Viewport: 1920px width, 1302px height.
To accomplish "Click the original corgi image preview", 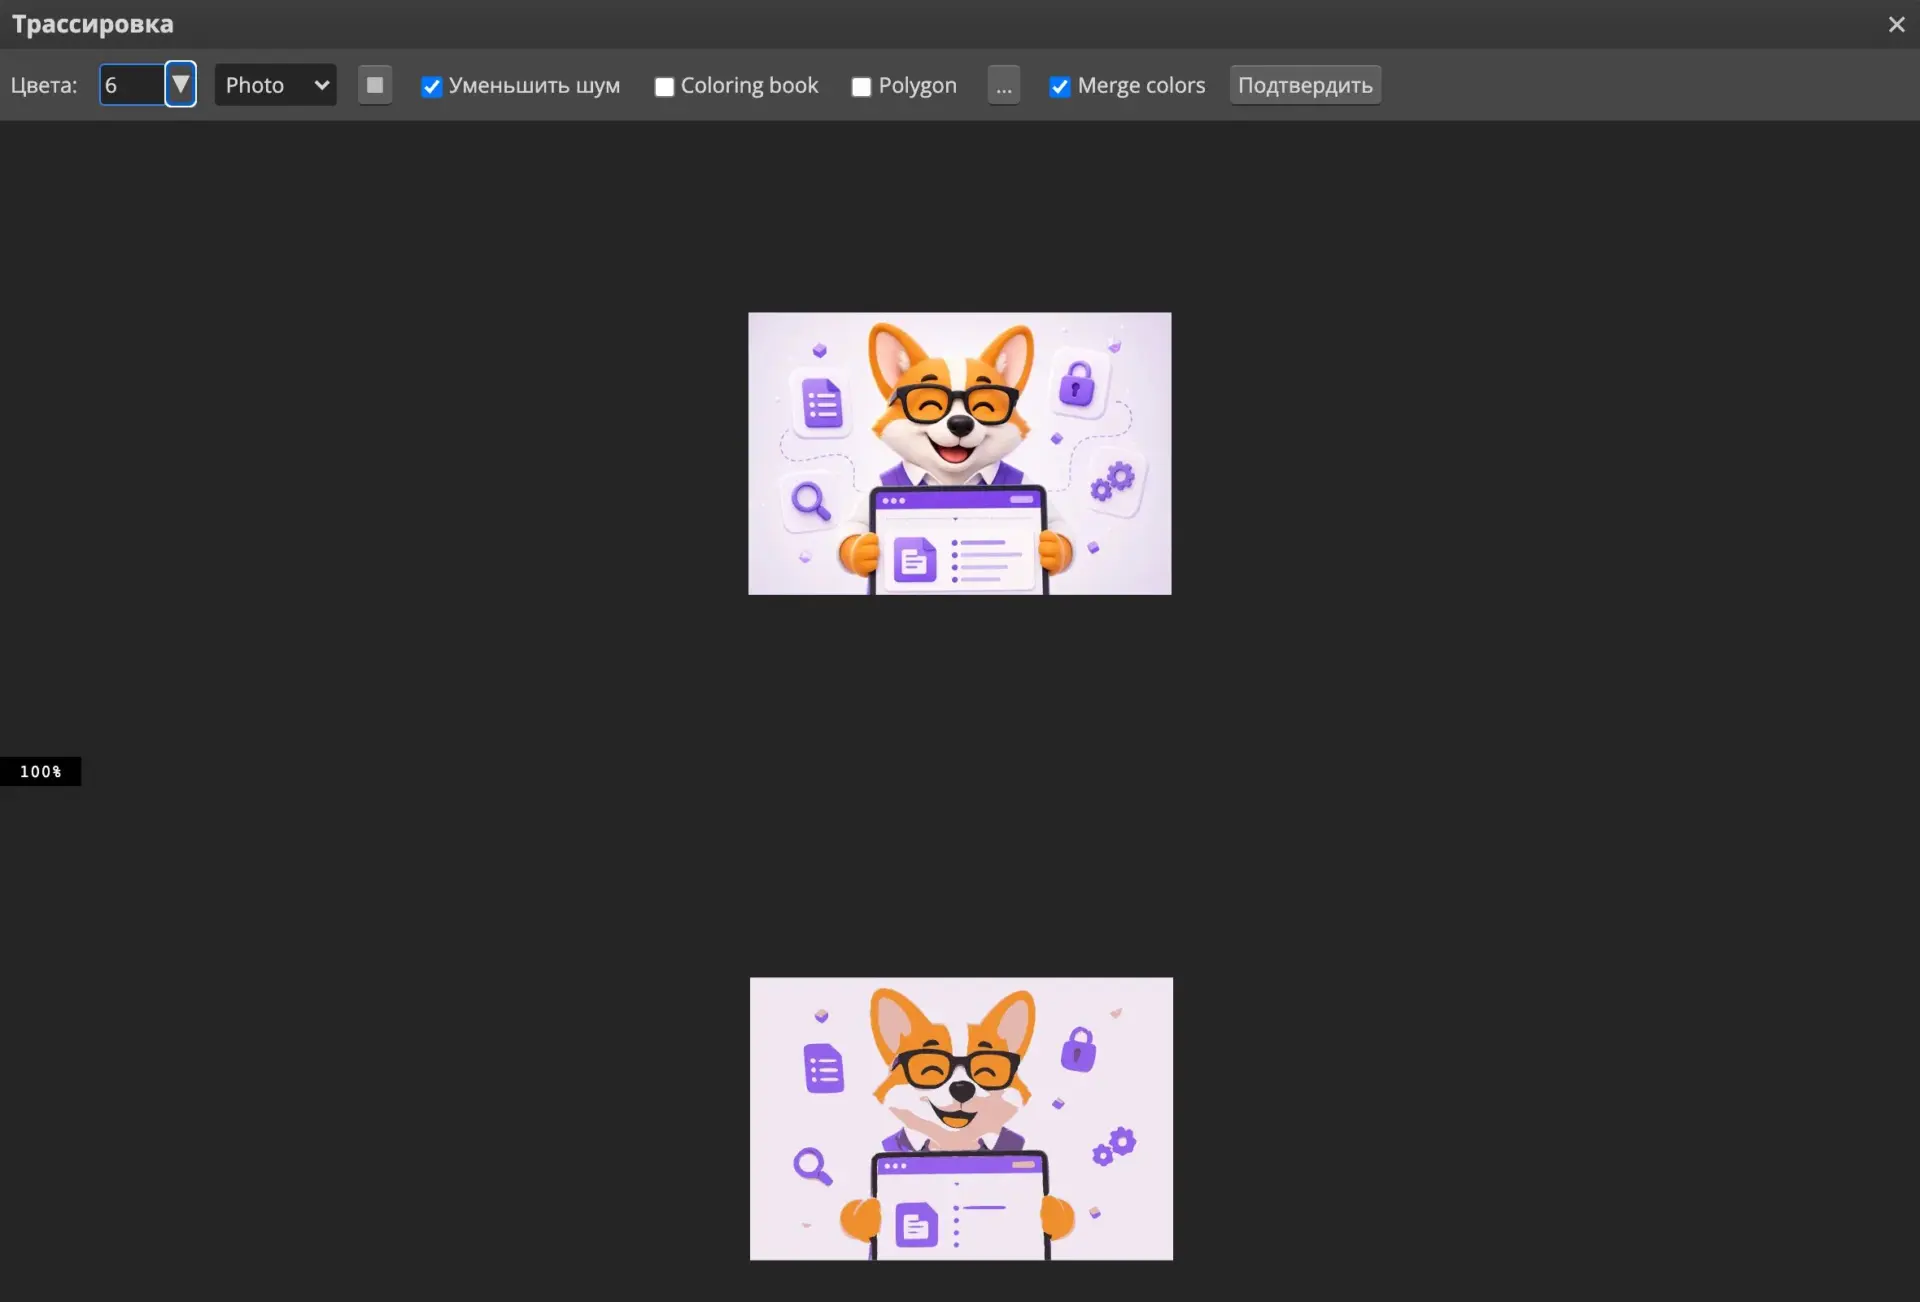I will coord(960,453).
